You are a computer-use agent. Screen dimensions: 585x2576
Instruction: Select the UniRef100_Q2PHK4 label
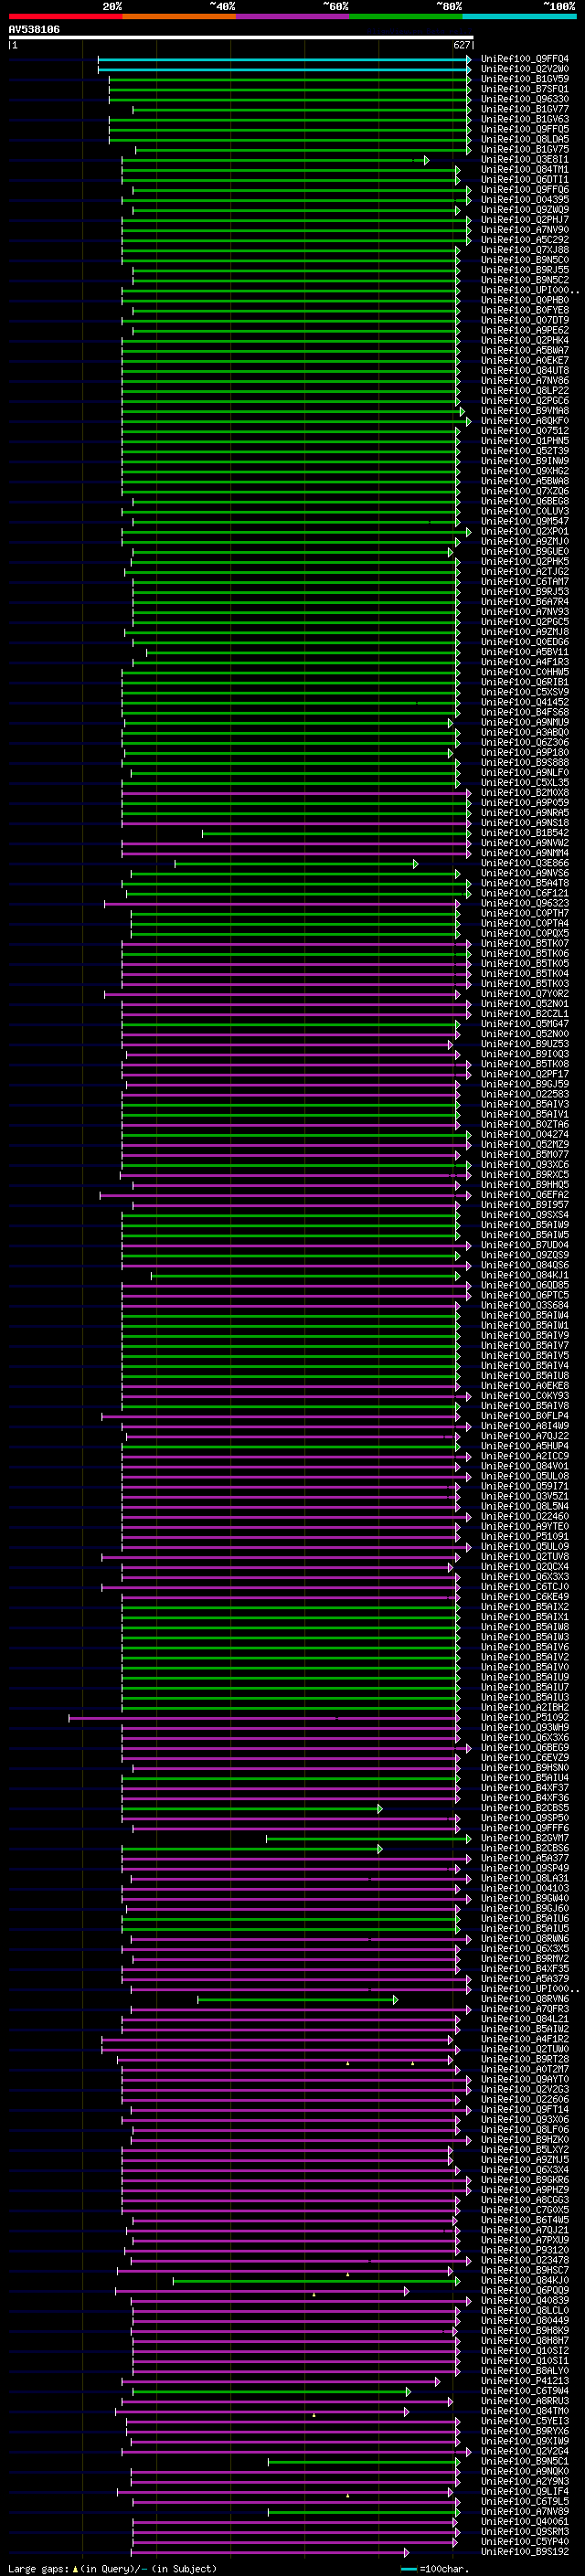coord(525,340)
